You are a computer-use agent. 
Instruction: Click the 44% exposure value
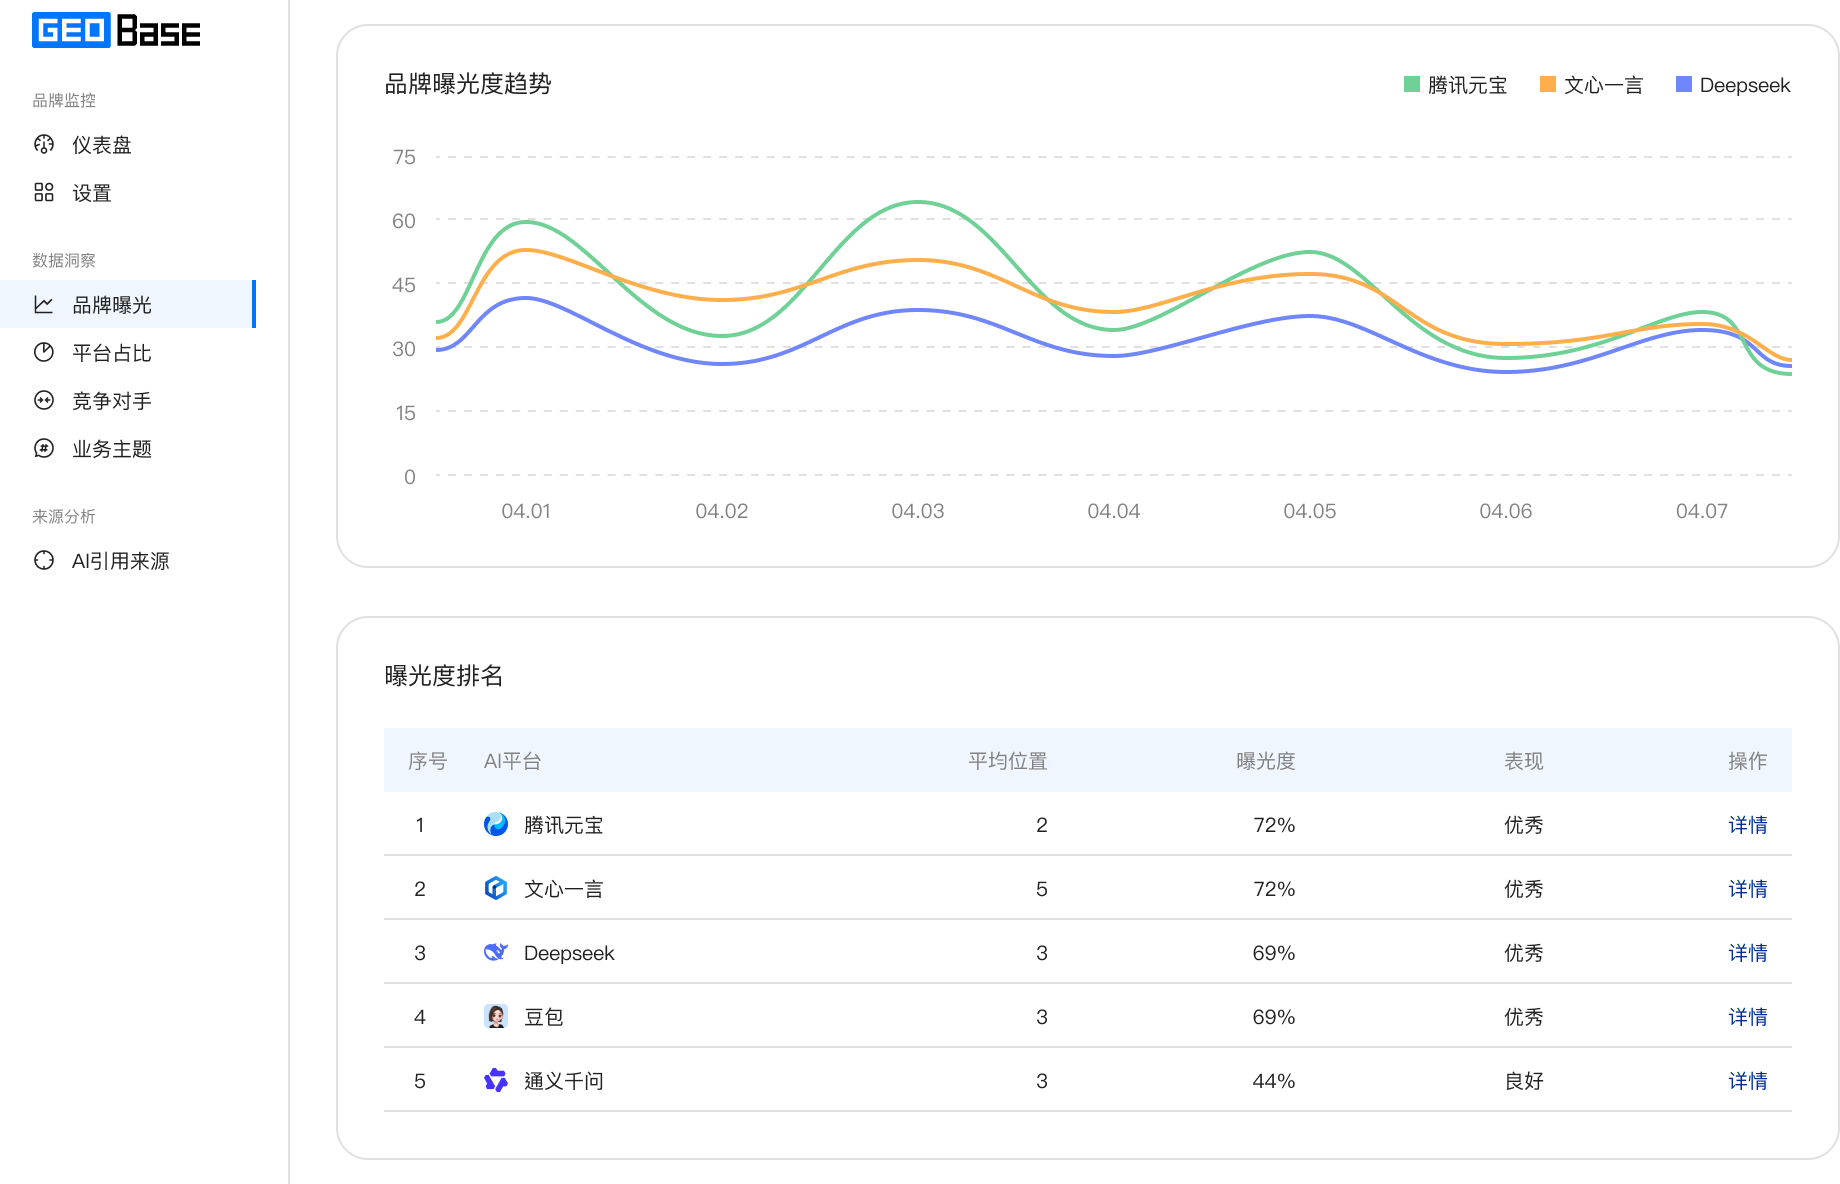(x=1274, y=1081)
